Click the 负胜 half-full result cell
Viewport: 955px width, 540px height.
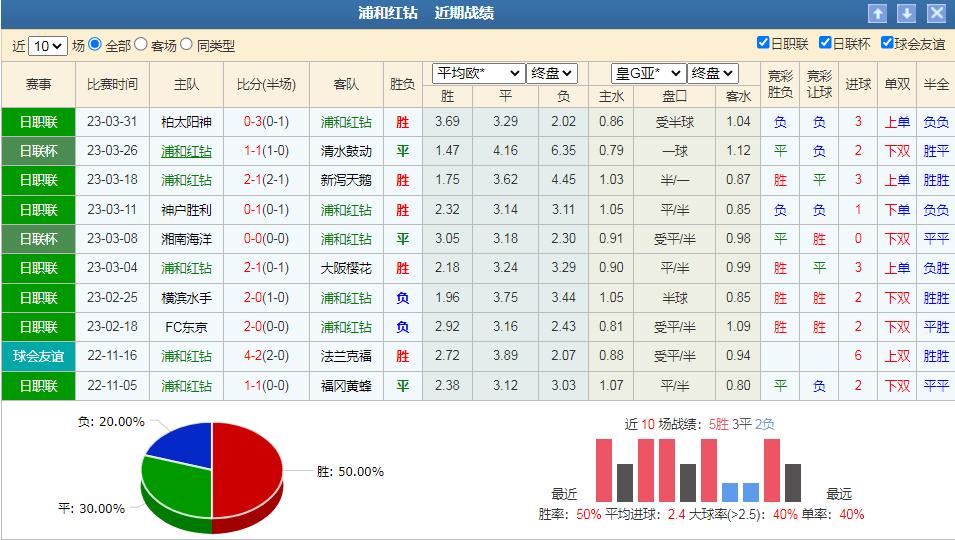936,268
